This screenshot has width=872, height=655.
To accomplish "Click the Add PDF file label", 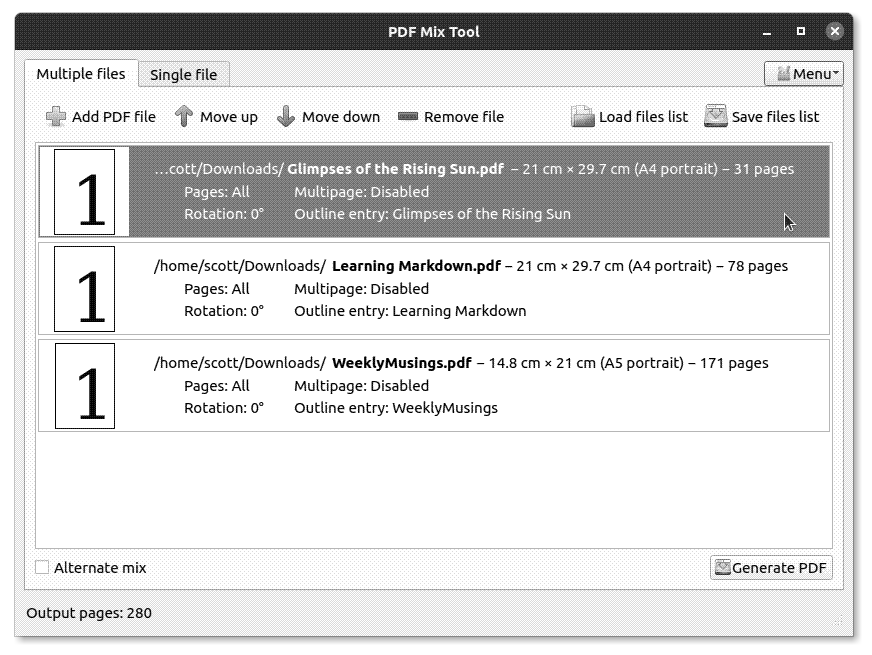I will point(114,117).
